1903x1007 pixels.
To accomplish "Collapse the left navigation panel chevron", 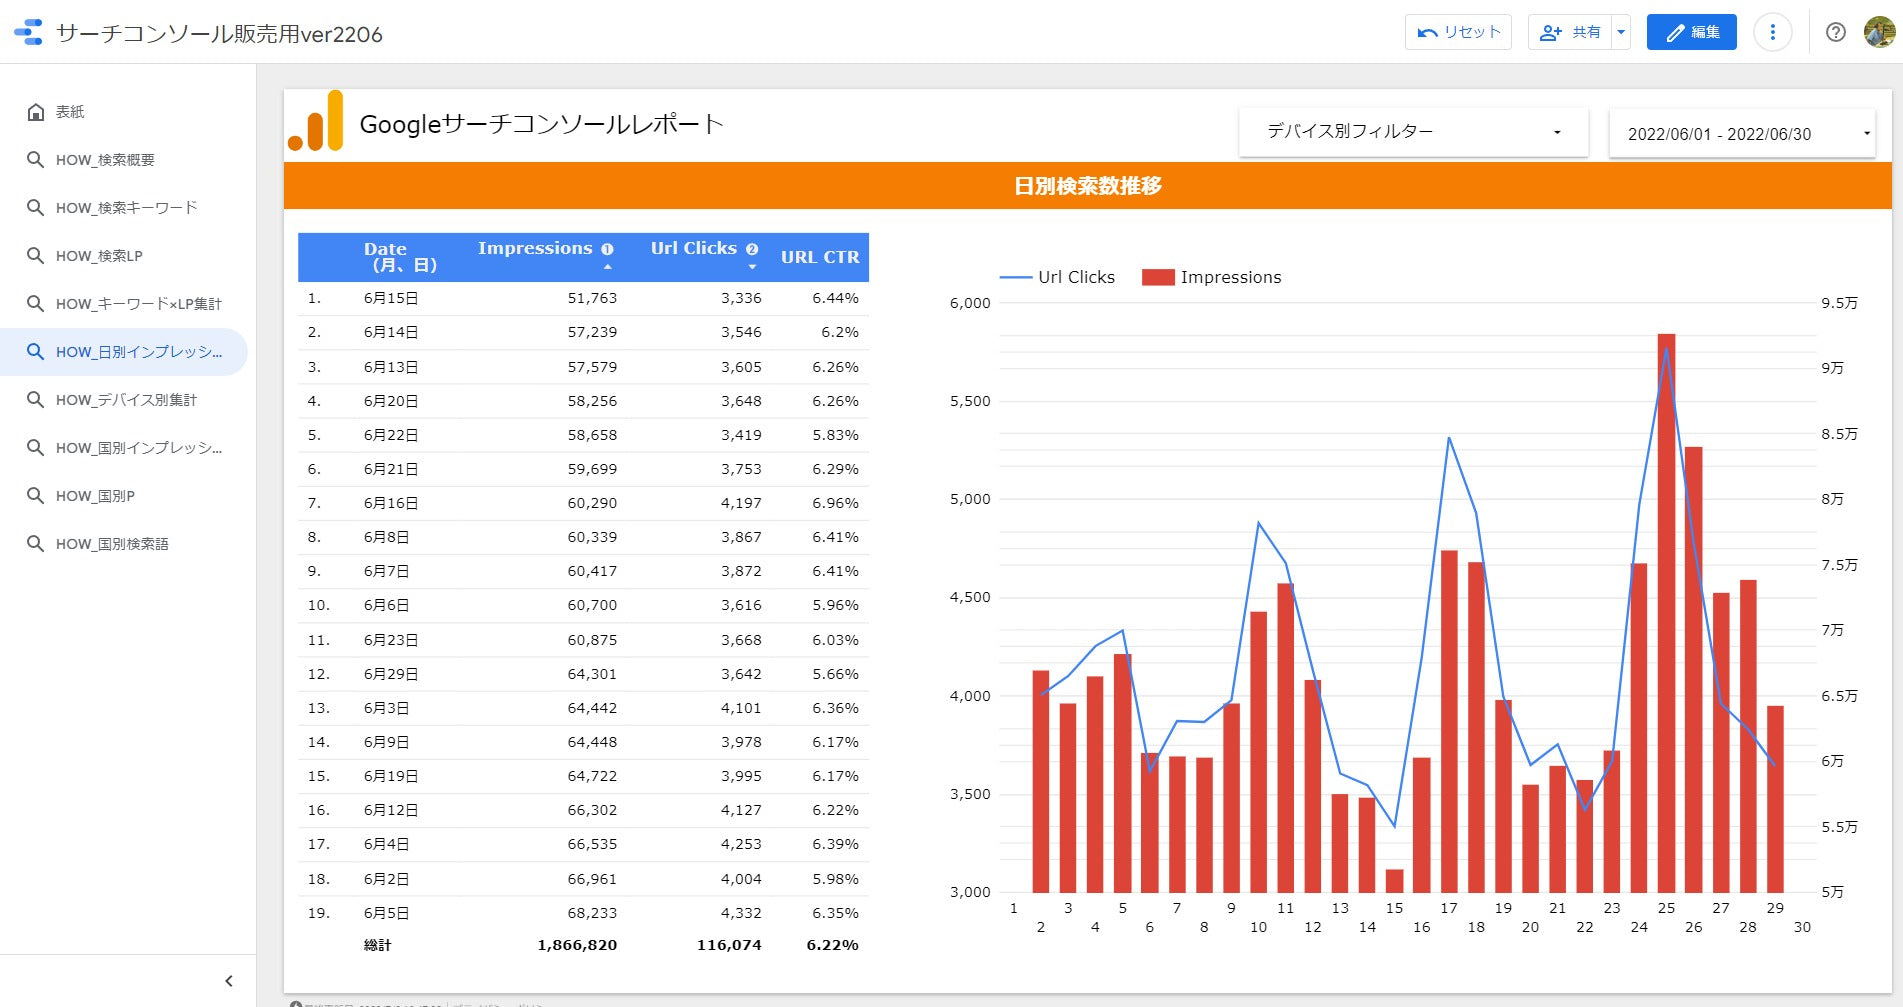I will click(229, 981).
